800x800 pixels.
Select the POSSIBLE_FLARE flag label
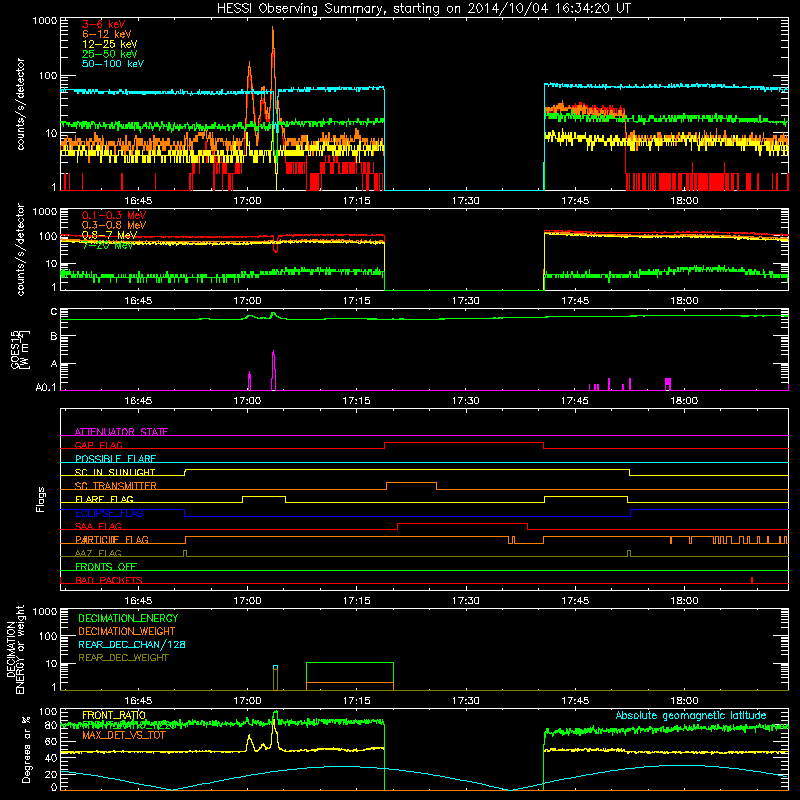[x=115, y=459]
